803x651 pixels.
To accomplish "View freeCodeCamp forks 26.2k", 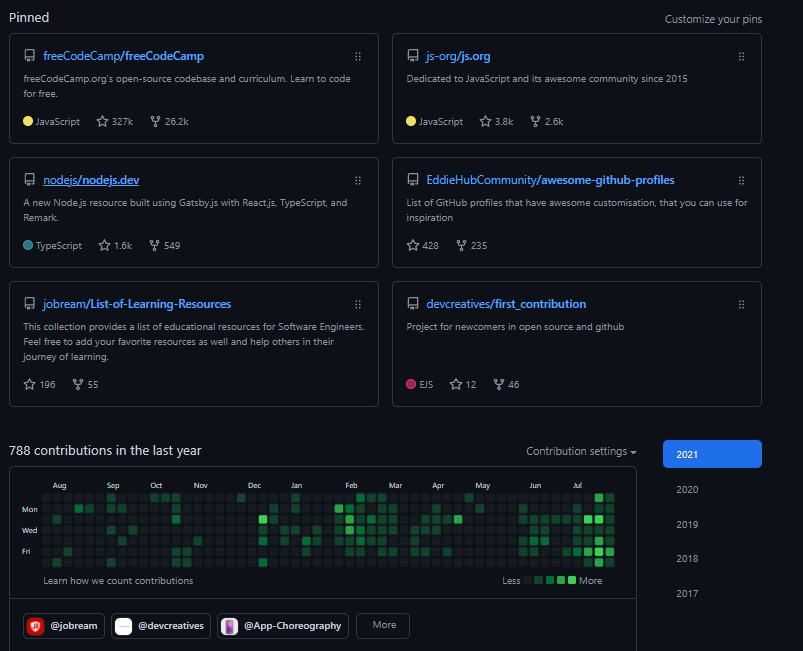I will coord(170,121).
